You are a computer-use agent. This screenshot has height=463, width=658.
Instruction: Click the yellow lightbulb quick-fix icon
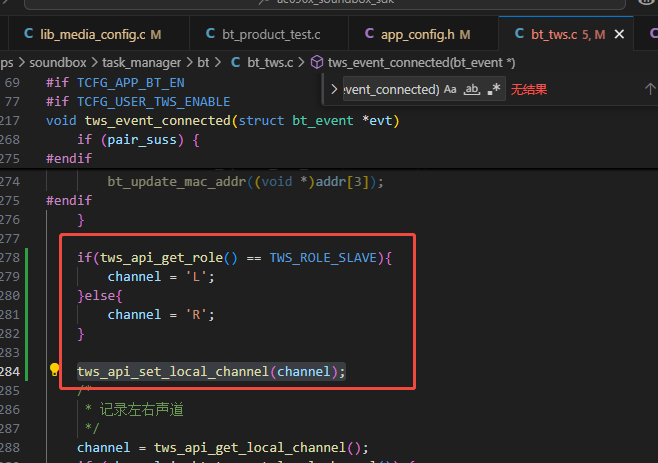coord(55,370)
